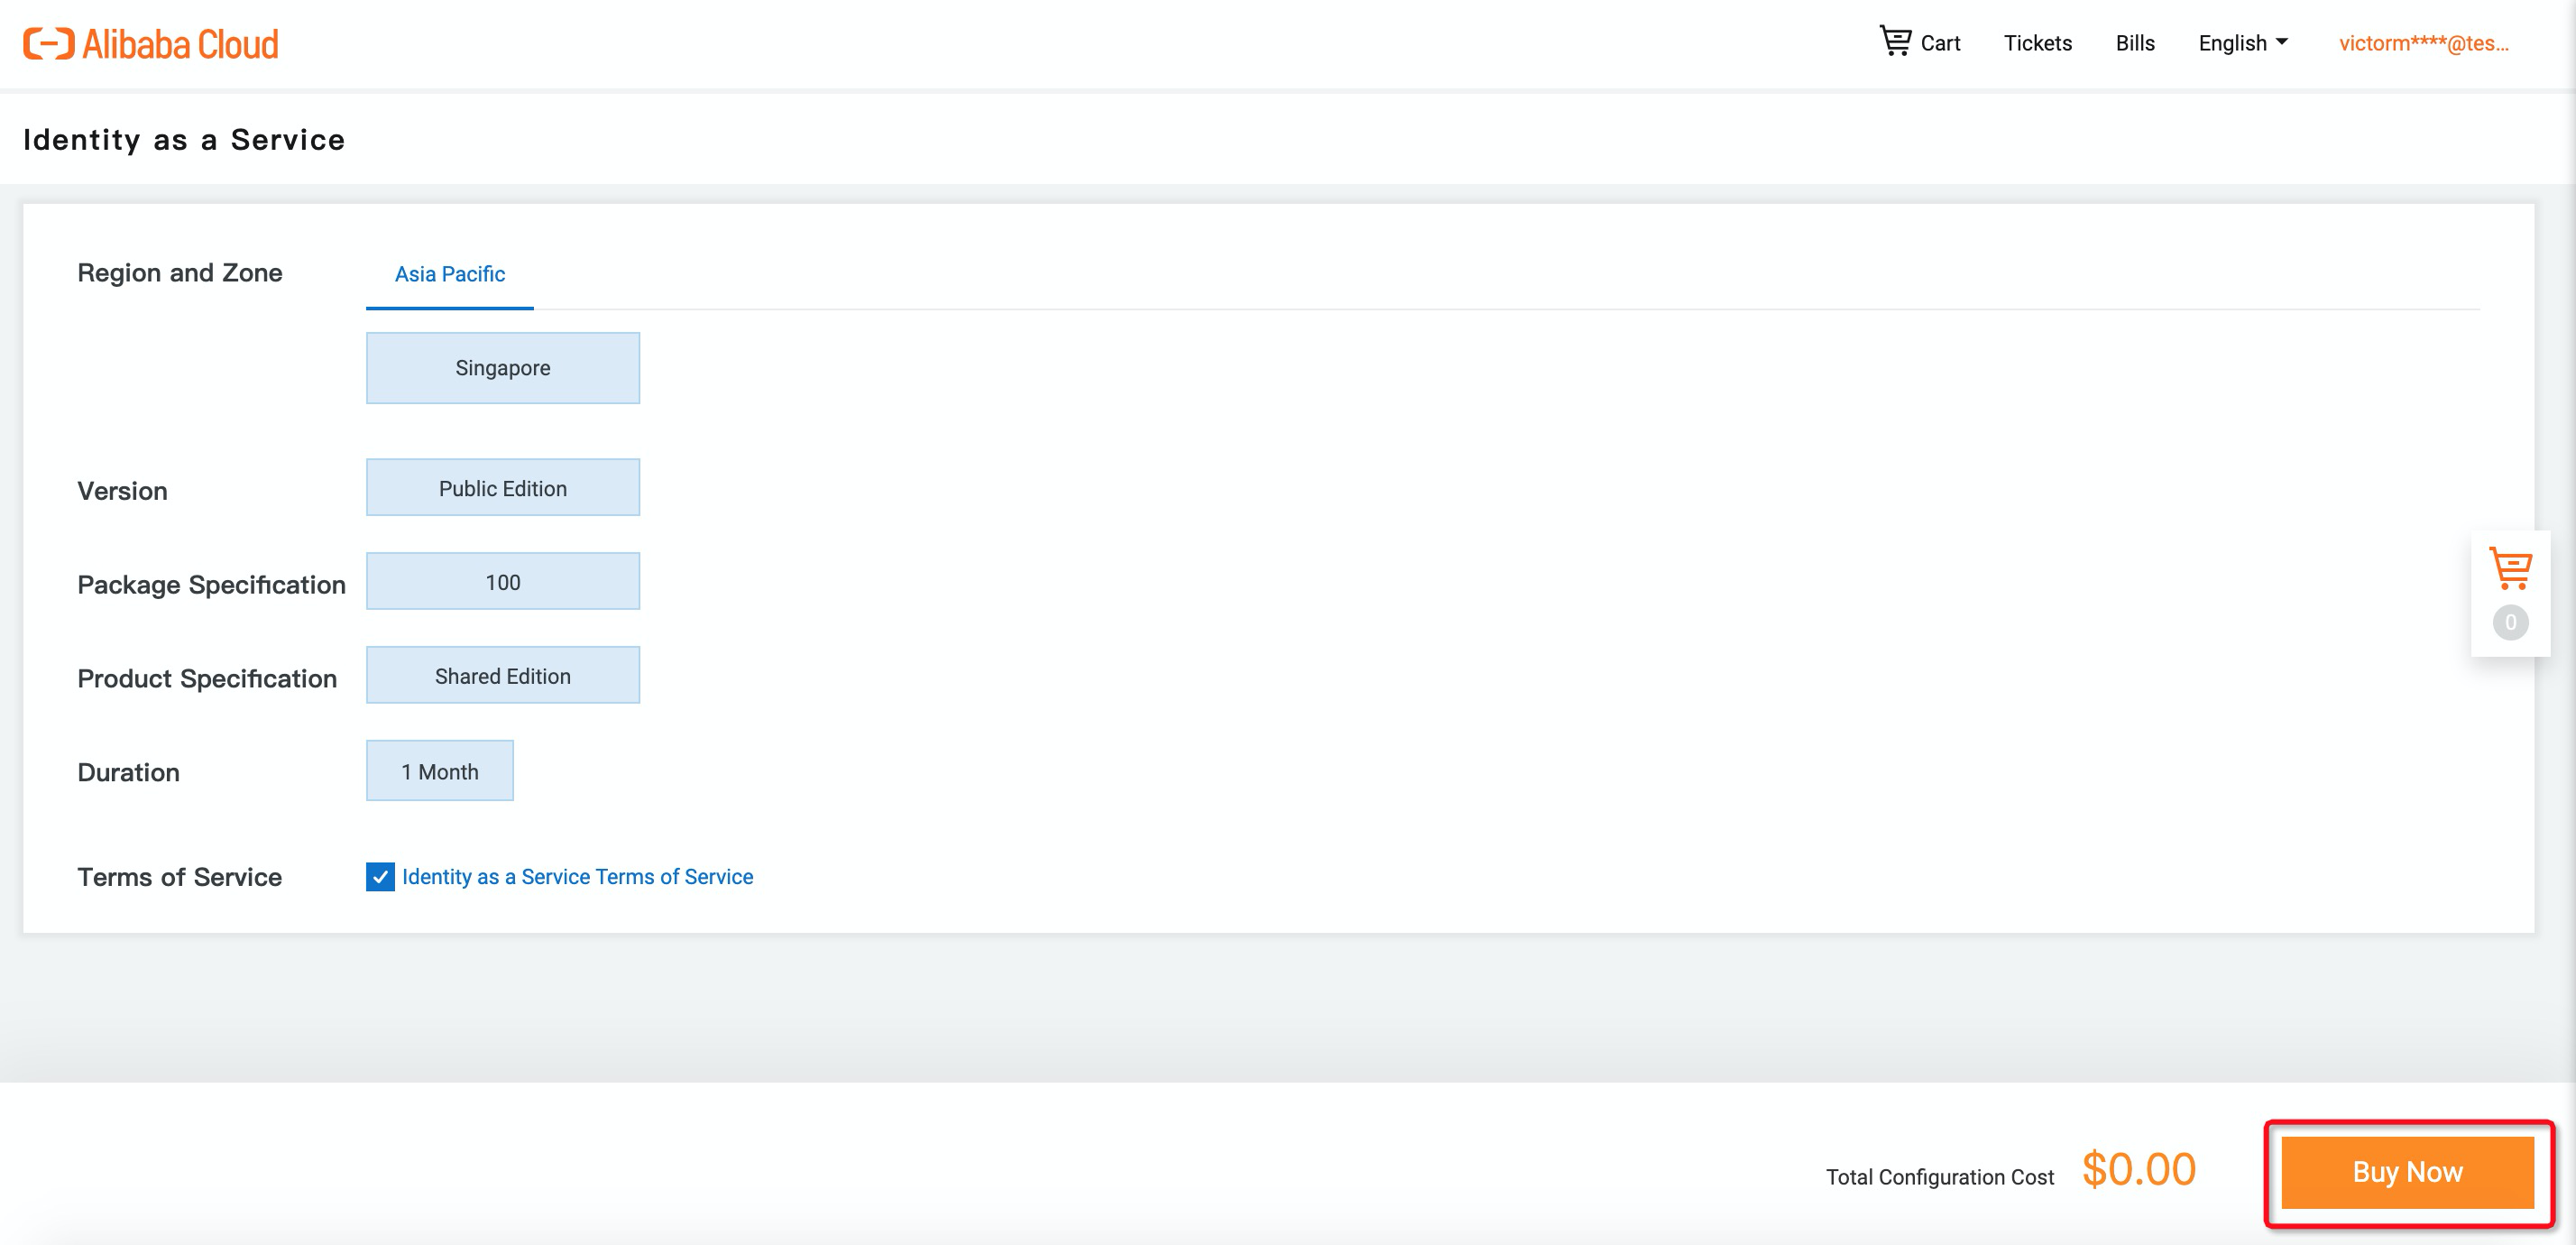Toggle the Terms of Service checkbox
Image resolution: width=2576 pixels, height=1245 pixels.
pyautogui.click(x=380, y=877)
